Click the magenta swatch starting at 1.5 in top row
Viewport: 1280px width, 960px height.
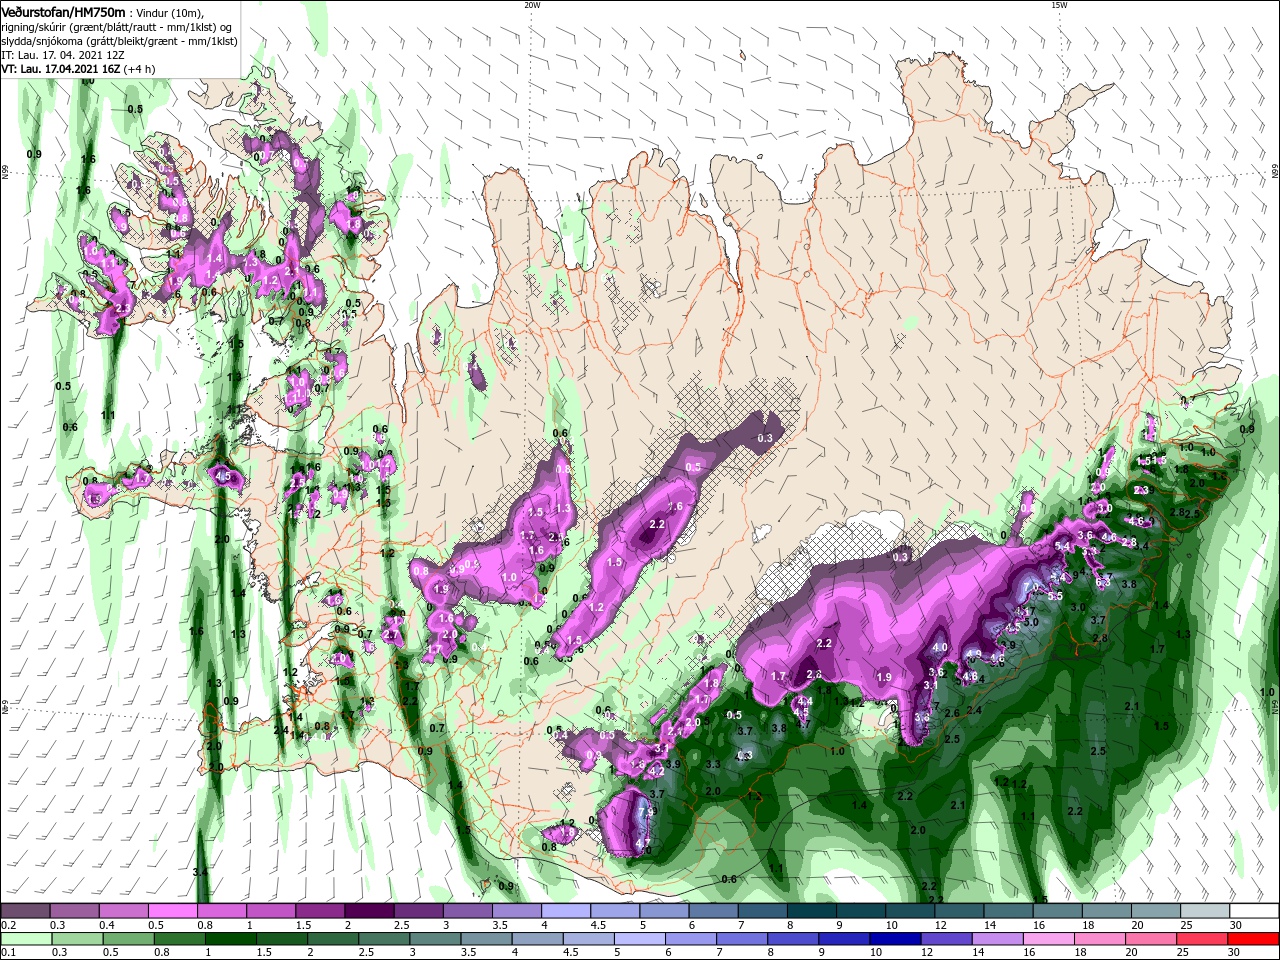coord(320,911)
